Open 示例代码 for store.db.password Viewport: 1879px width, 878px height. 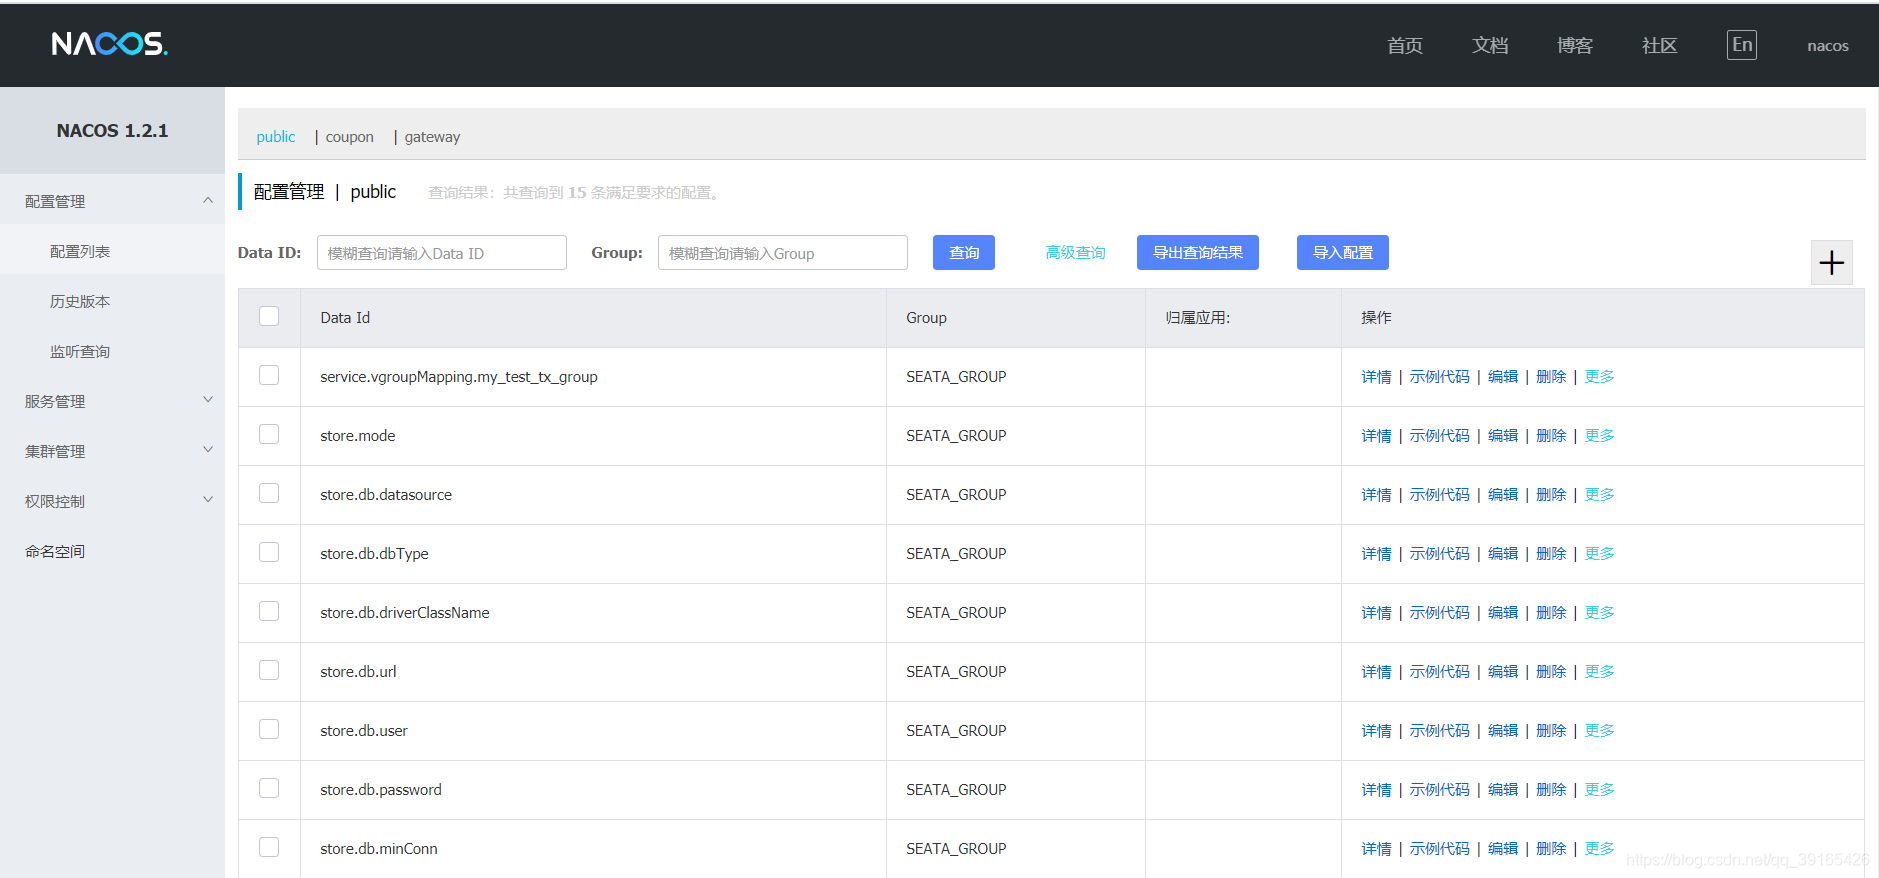point(1440,790)
